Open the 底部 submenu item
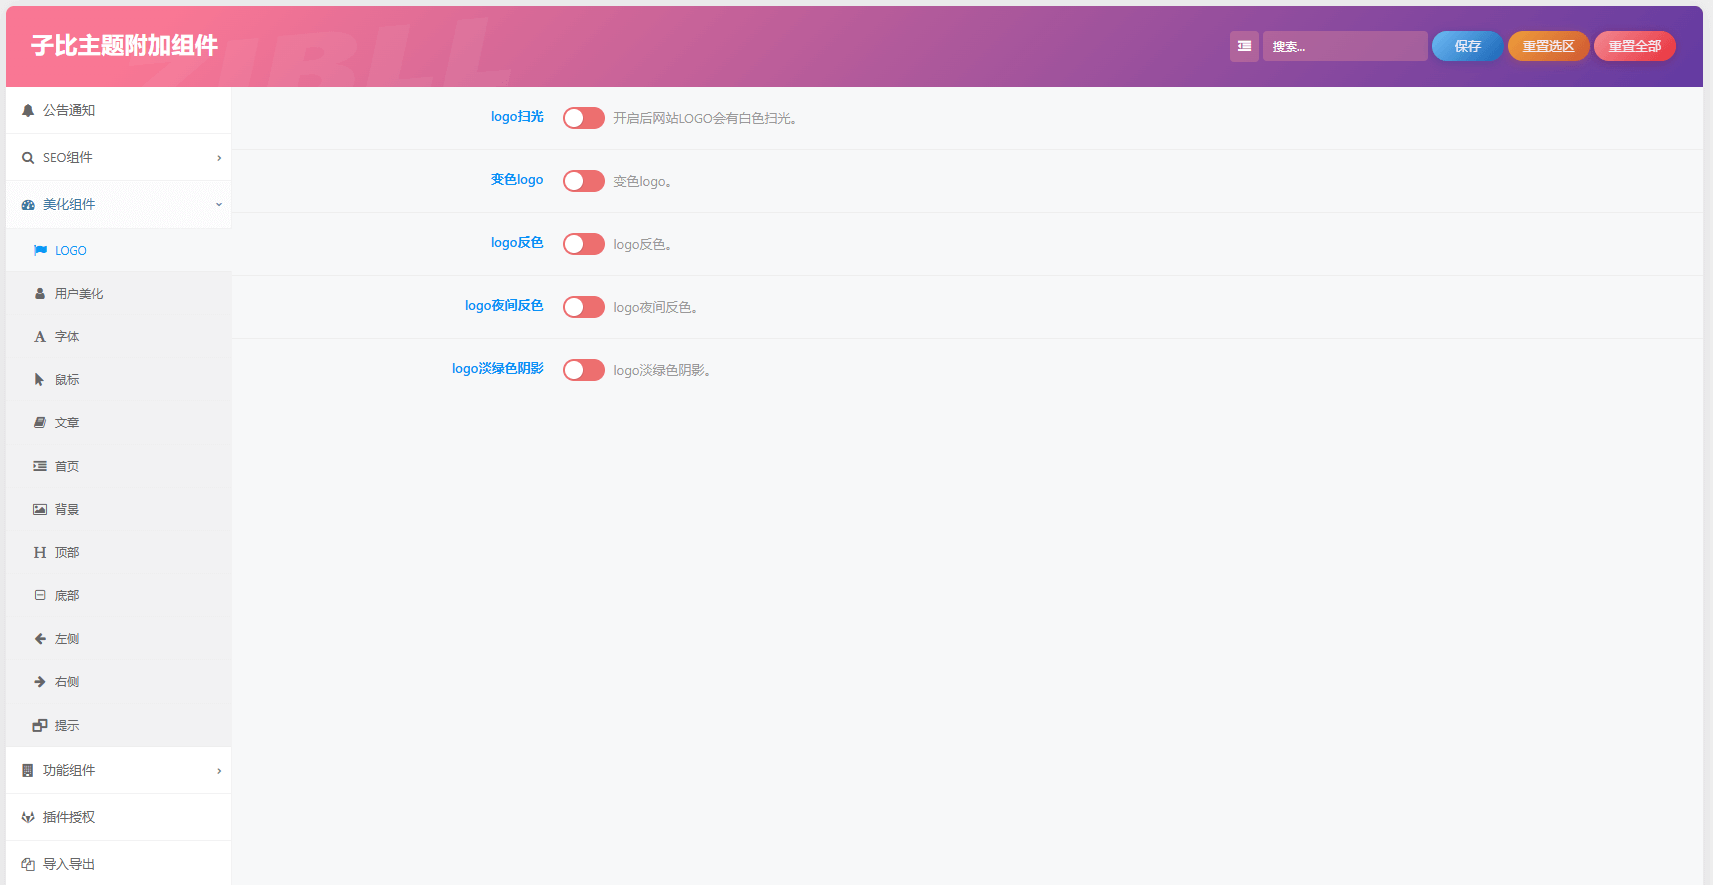Image resolution: width=1713 pixels, height=885 pixels. coord(118,595)
